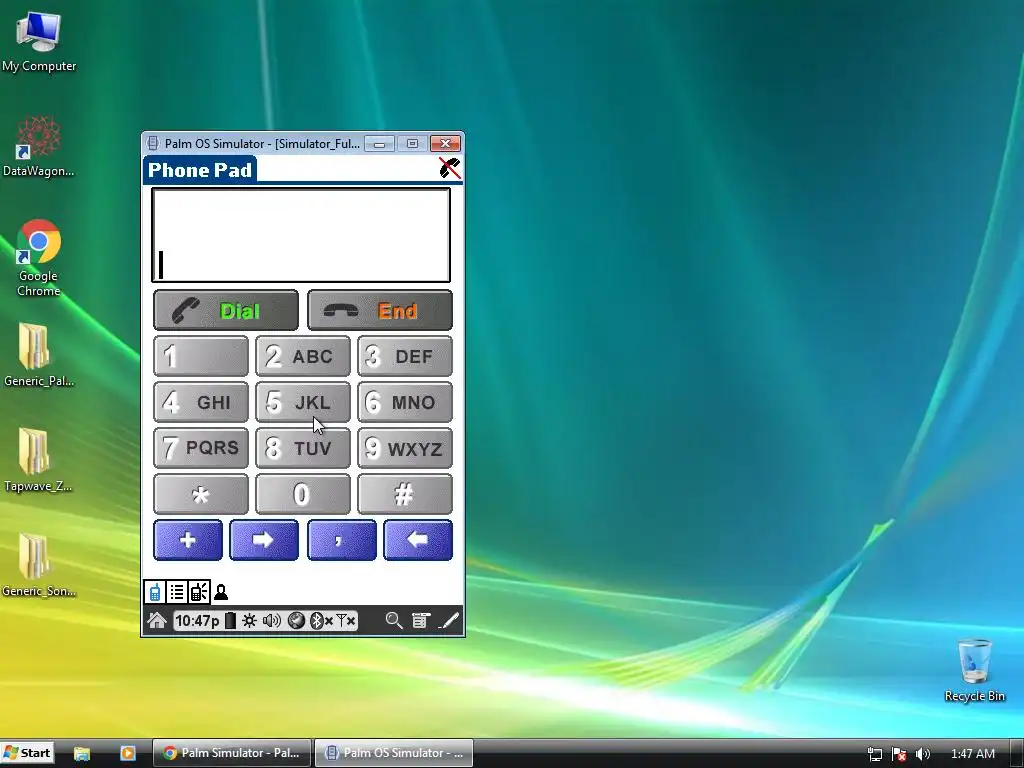Tap the star key
The height and width of the screenshot is (768, 1024).
click(201, 494)
